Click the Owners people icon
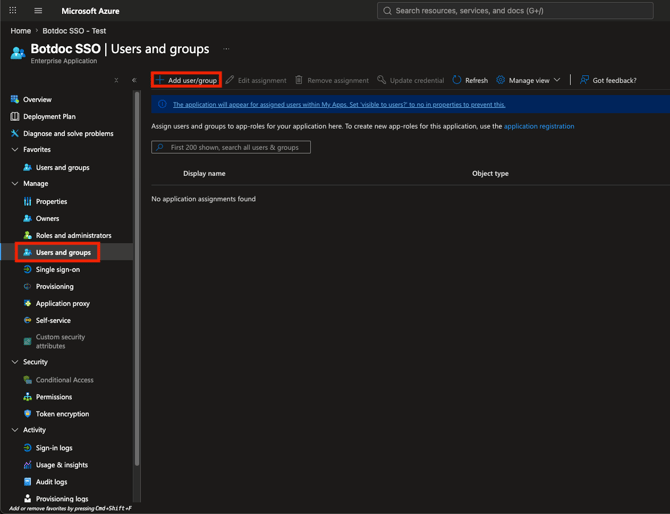This screenshot has height=514, width=670. (x=27, y=218)
